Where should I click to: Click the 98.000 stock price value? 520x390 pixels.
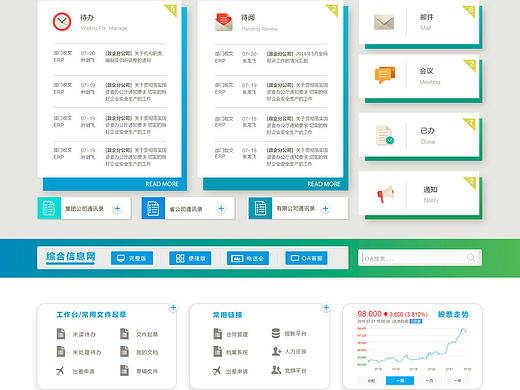coord(369,314)
